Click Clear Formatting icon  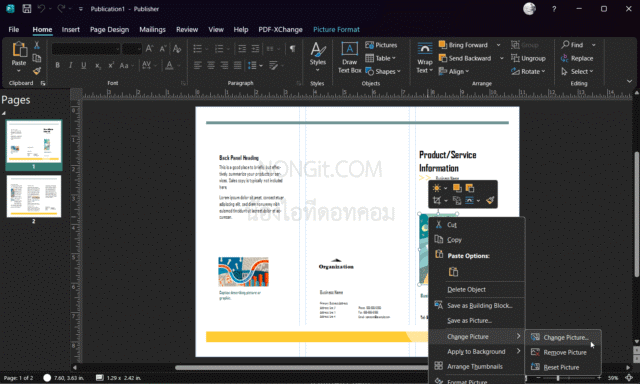[177, 49]
